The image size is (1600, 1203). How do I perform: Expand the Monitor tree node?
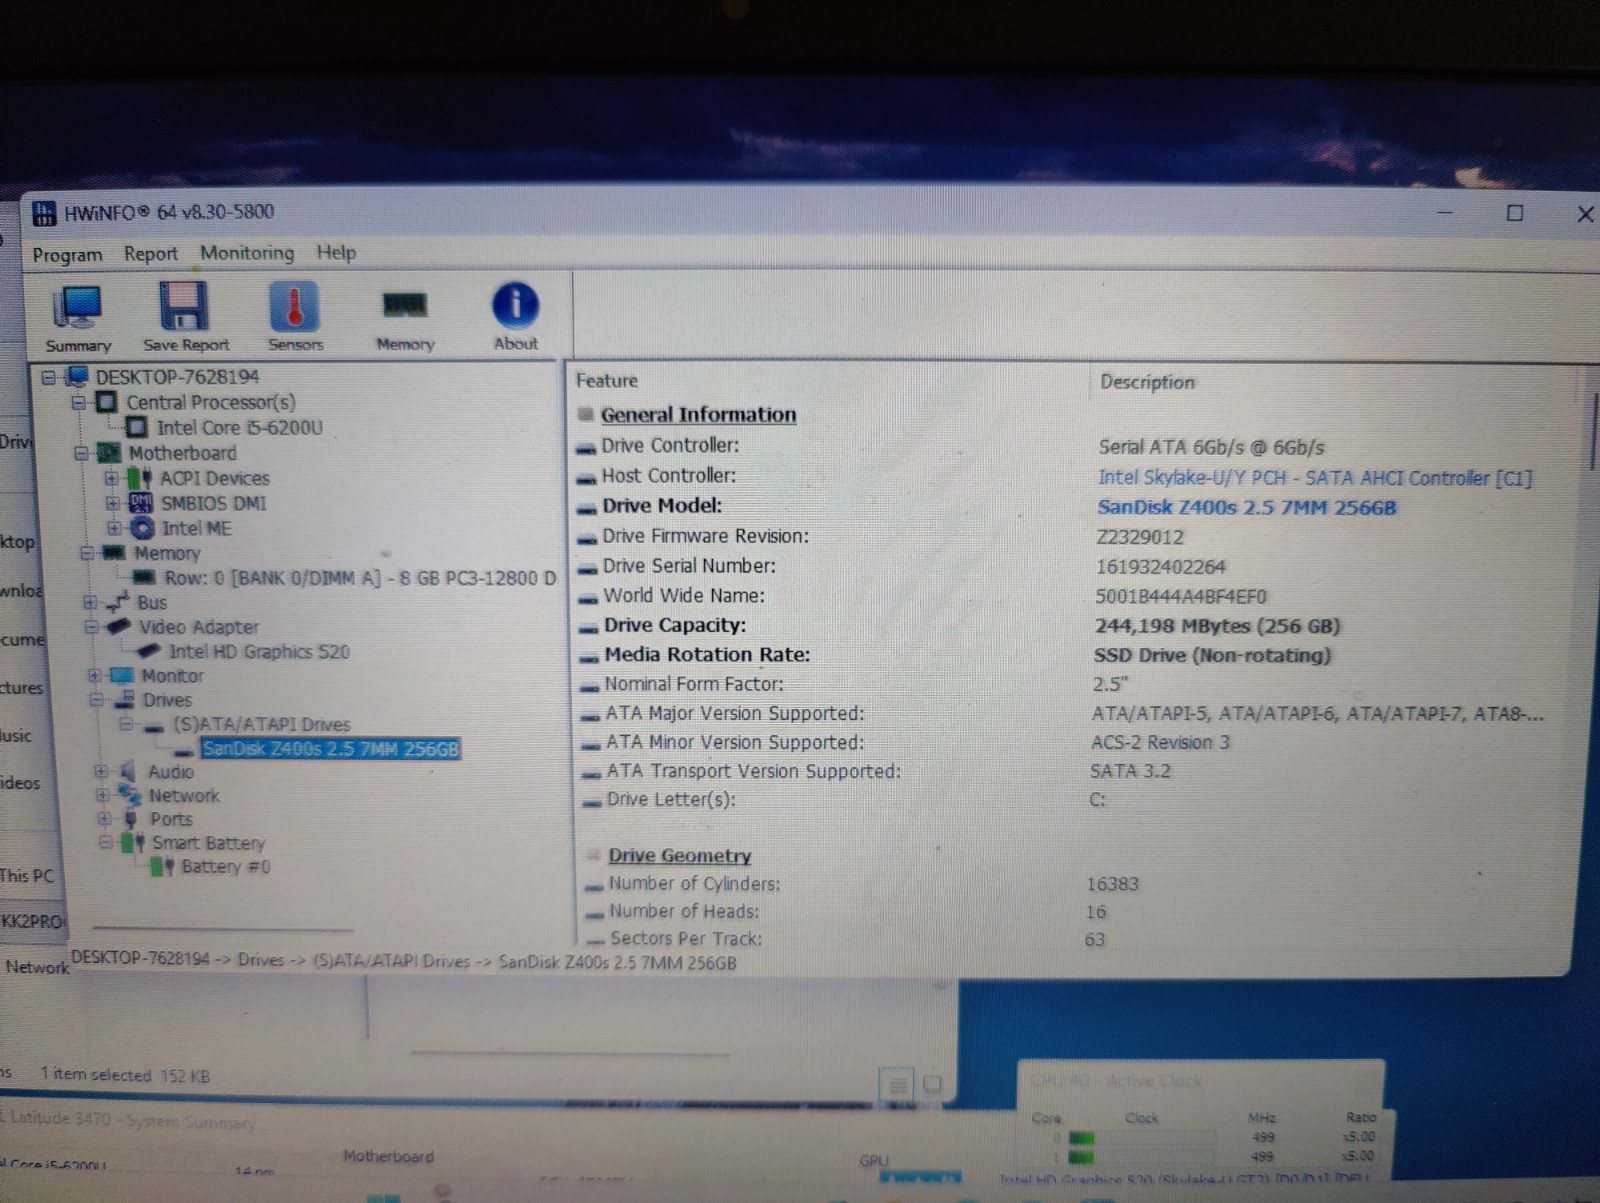click(94, 675)
